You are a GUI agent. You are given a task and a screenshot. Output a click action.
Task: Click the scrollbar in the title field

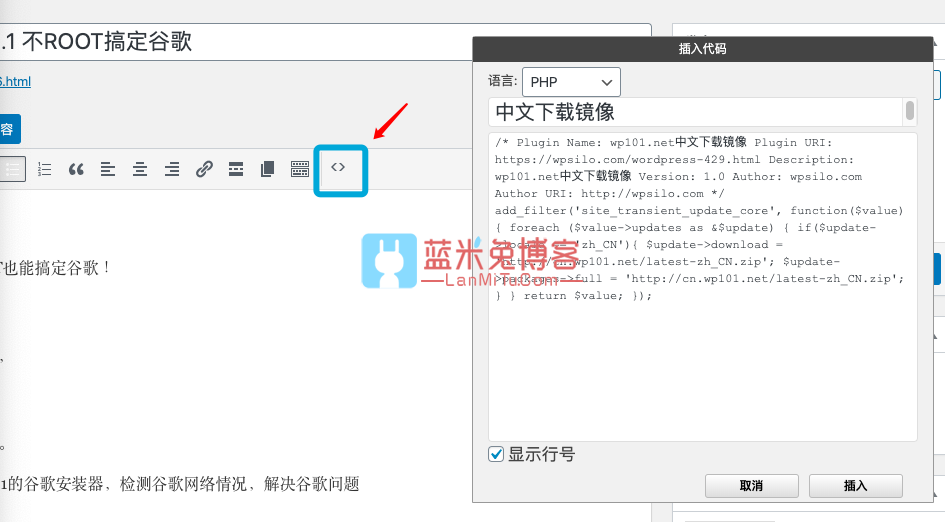click(x=909, y=112)
